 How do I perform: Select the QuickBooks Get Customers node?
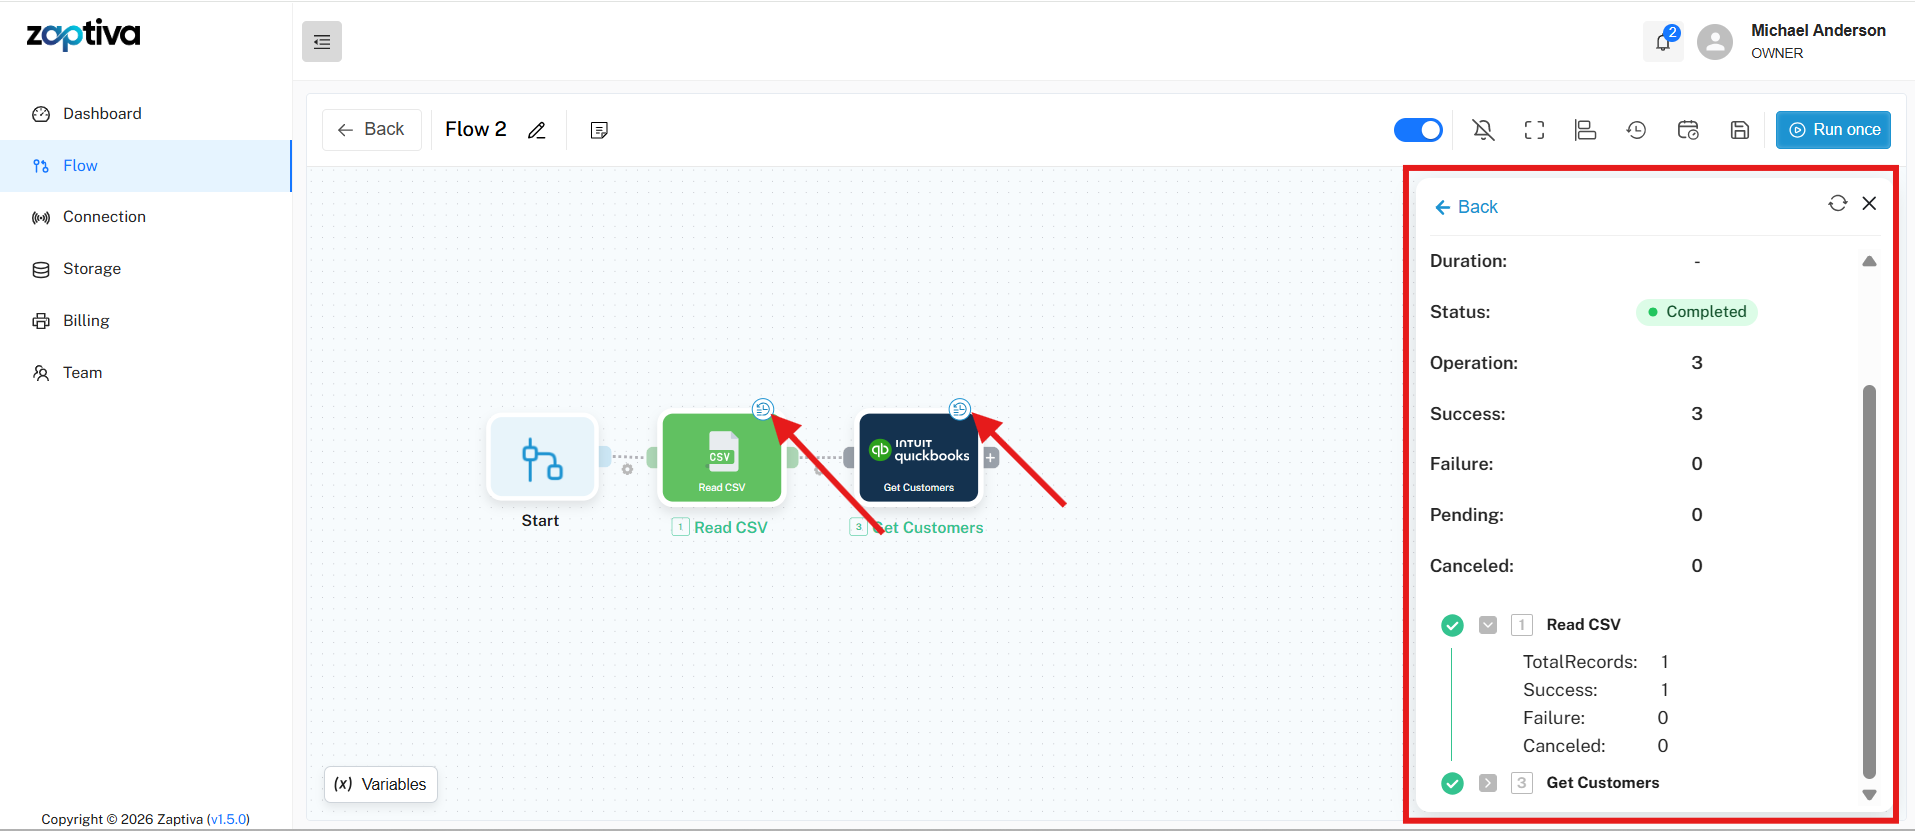click(x=918, y=457)
